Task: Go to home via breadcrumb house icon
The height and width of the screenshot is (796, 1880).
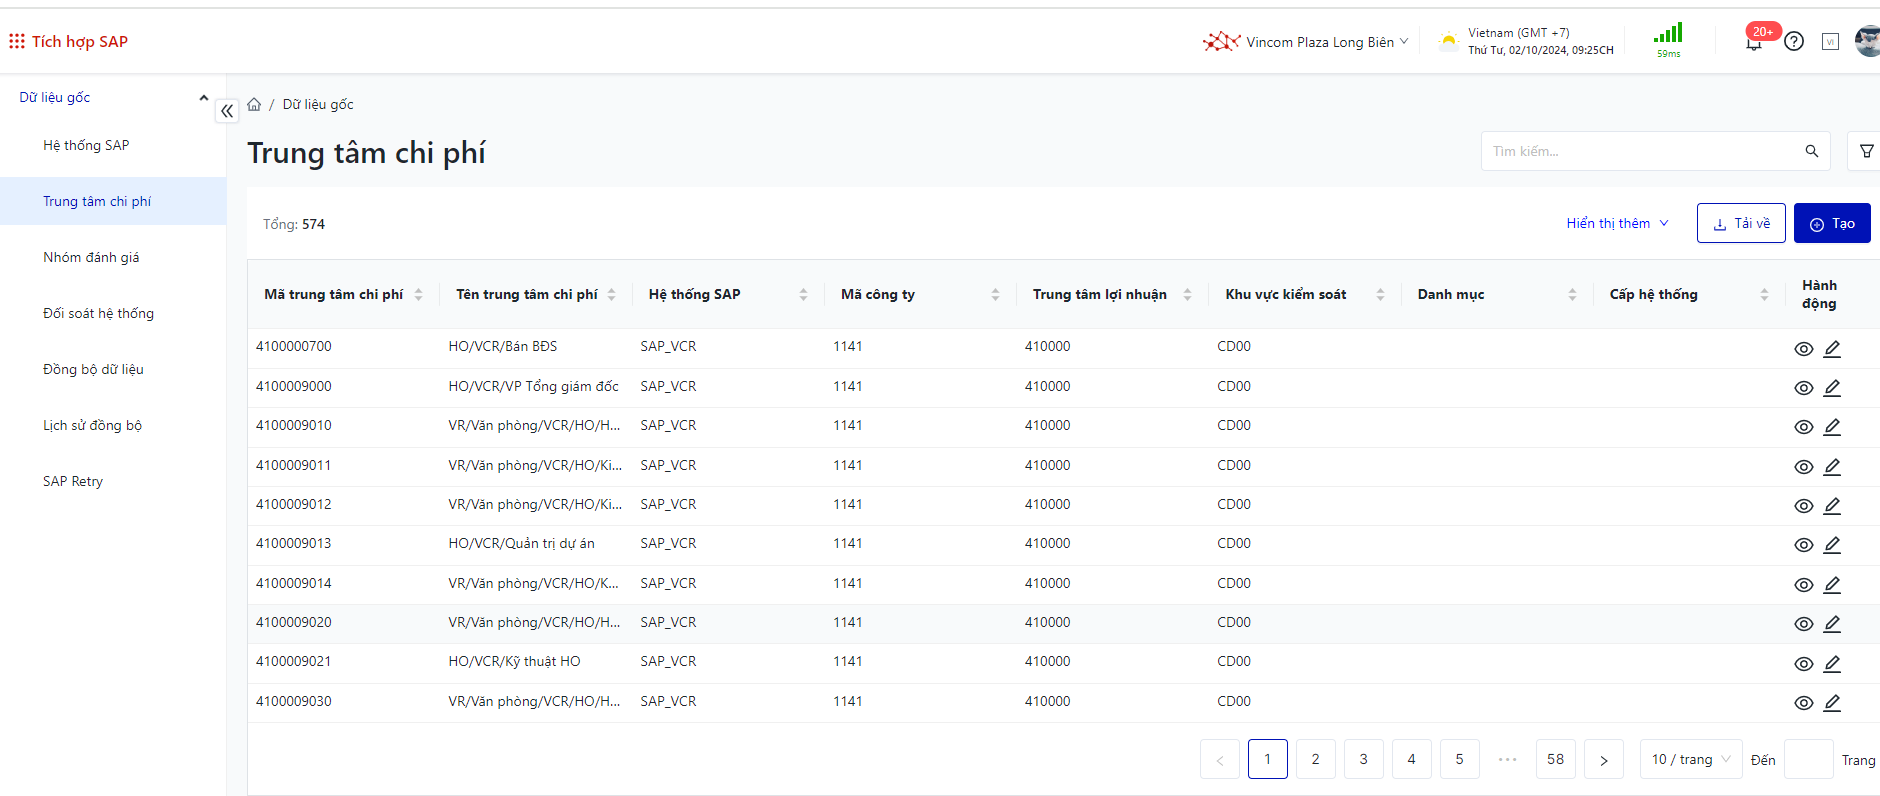Action: click(254, 104)
